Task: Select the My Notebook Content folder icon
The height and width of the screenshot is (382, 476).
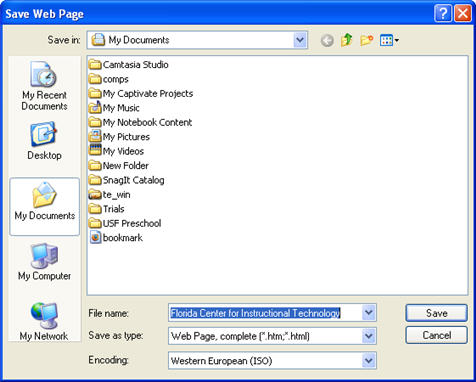Action: (x=95, y=122)
